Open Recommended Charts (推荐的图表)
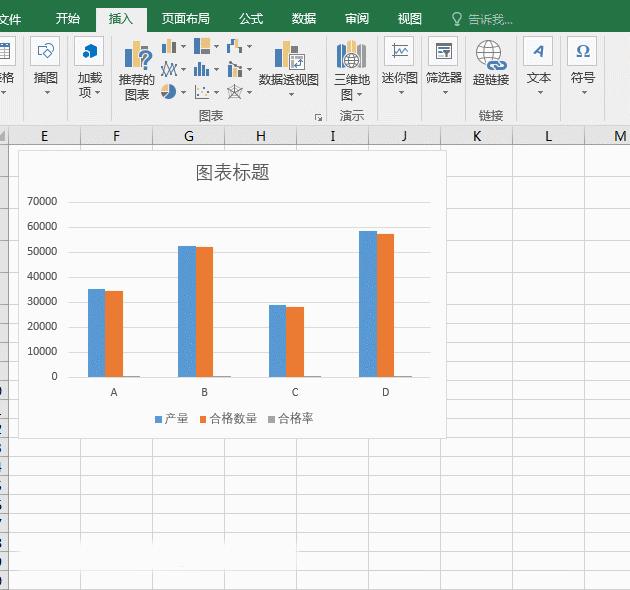This screenshot has width=630, height=590. [x=137, y=71]
